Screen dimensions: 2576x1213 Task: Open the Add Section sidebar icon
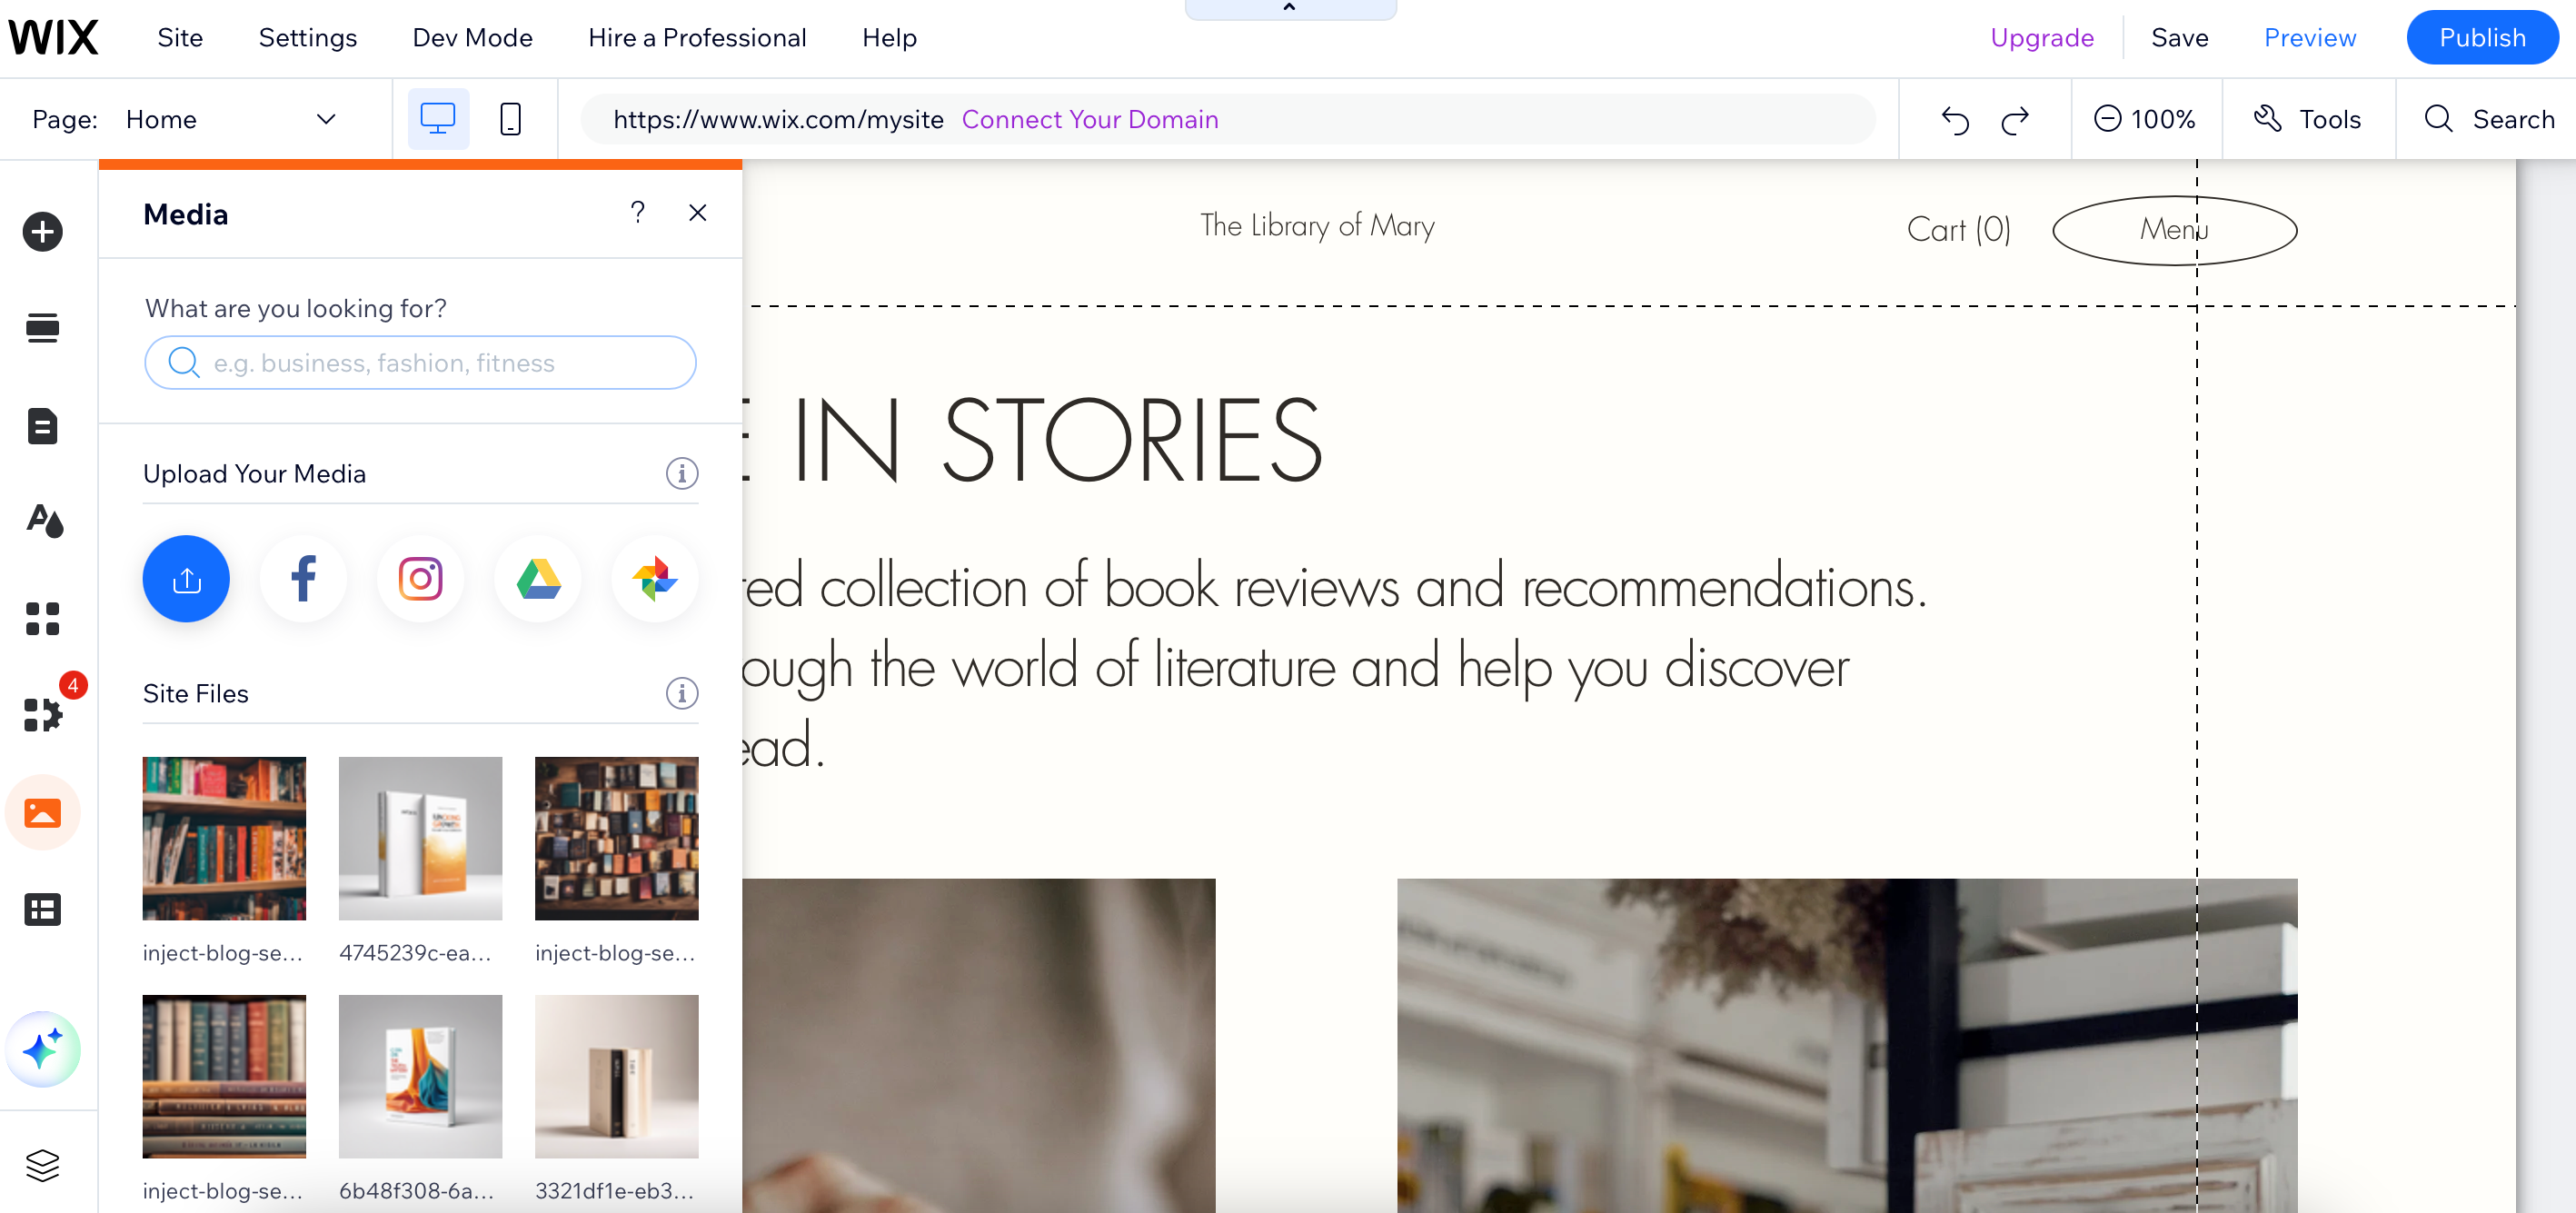pos(42,328)
